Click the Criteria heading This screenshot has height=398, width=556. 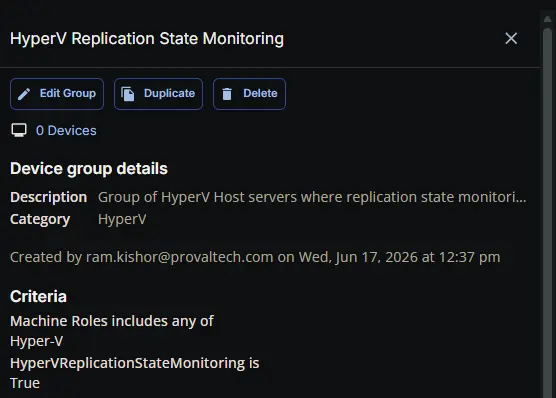[x=38, y=297]
